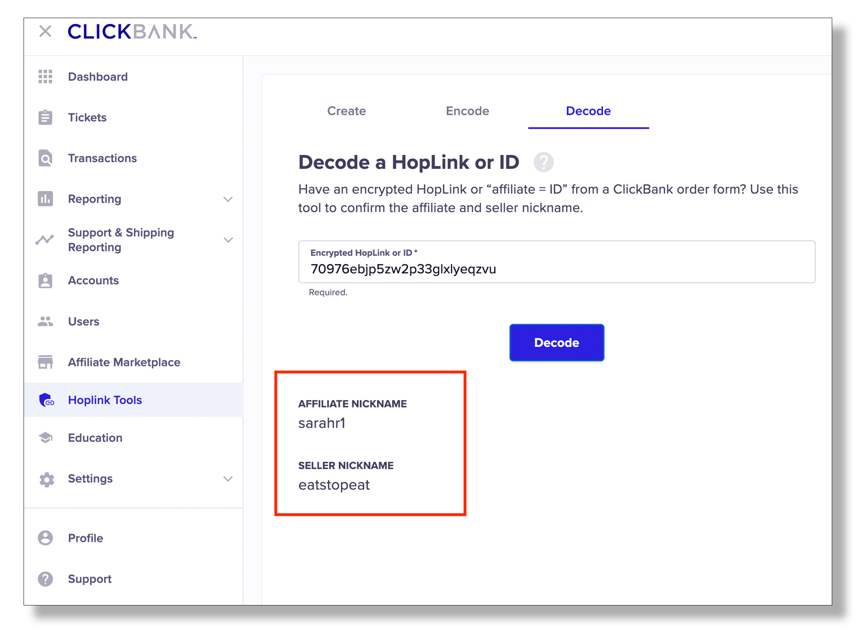Click the Reporting bar chart icon
This screenshot has height=630, width=858.
(45, 199)
